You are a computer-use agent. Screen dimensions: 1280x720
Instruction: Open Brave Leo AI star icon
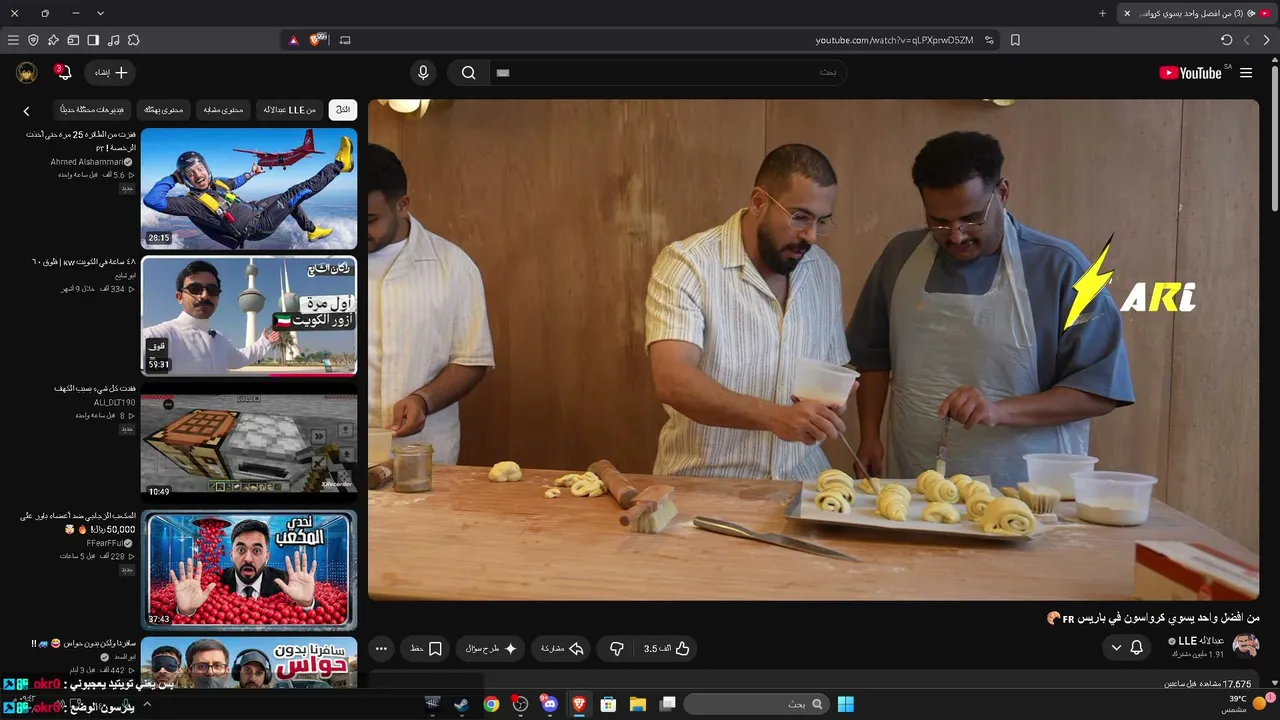[x=53, y=40]
